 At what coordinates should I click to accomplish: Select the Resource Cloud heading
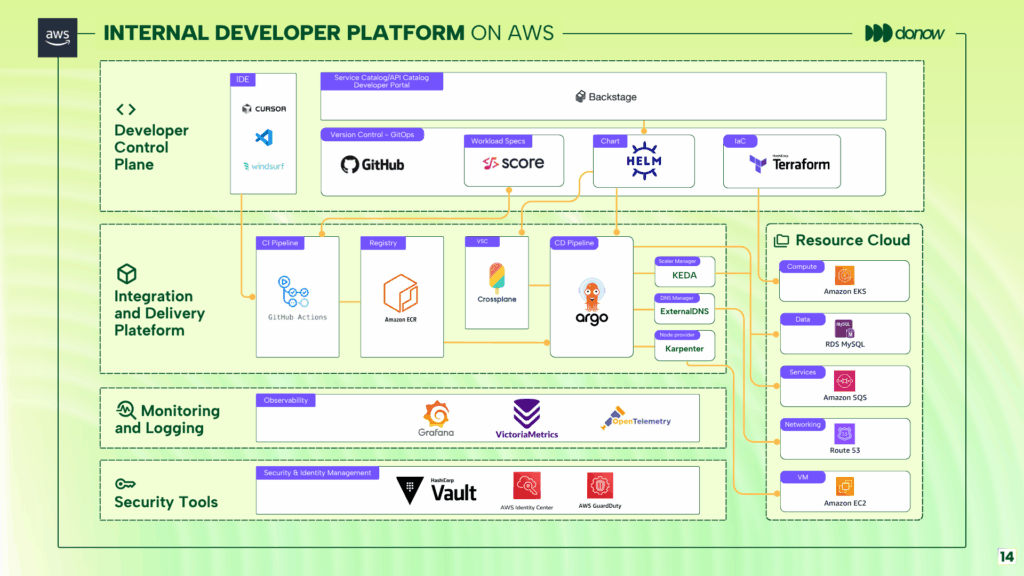click(x=852, y=240)
